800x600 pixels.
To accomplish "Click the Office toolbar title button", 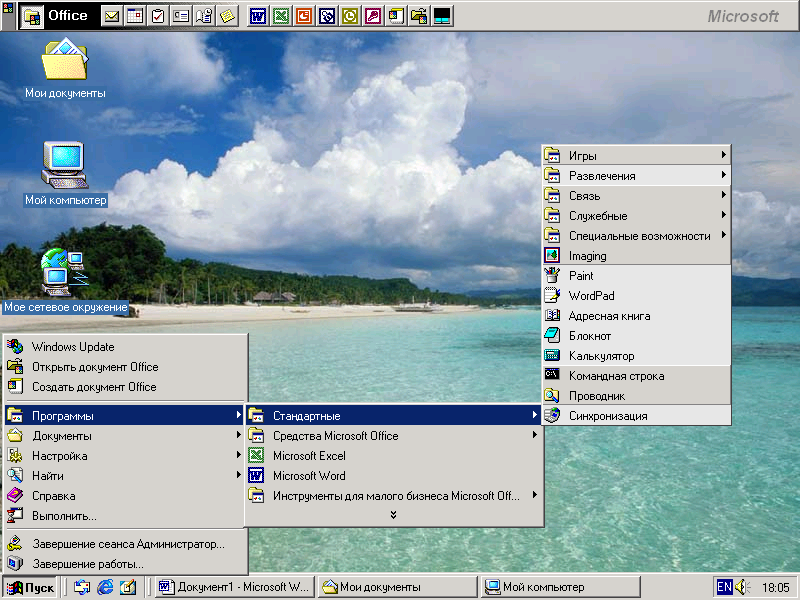I will (x=58, y=16).
